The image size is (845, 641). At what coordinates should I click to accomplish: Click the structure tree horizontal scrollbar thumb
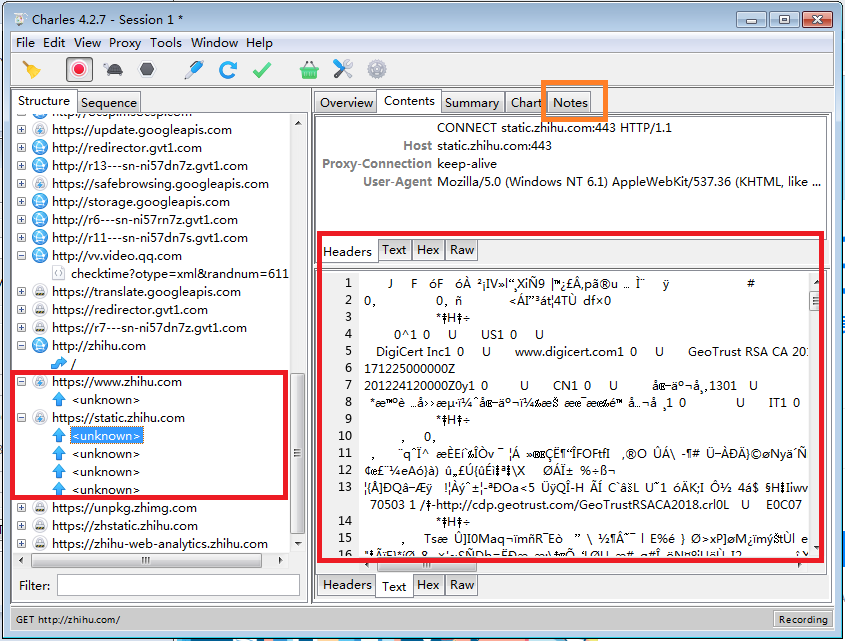pyautogui.click(x=146, y=560)
